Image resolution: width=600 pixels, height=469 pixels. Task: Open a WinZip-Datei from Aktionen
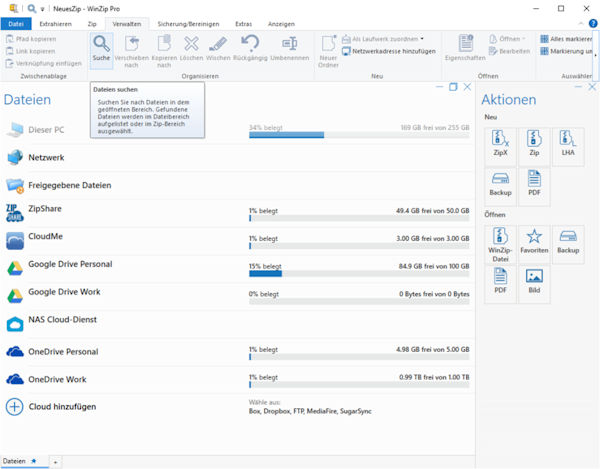click(501, 245)
